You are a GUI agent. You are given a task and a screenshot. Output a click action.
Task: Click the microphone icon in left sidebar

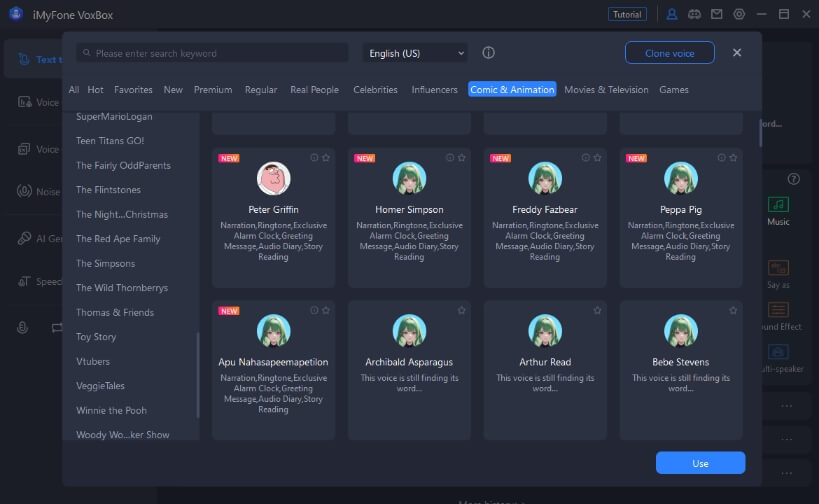coord(22,327)
